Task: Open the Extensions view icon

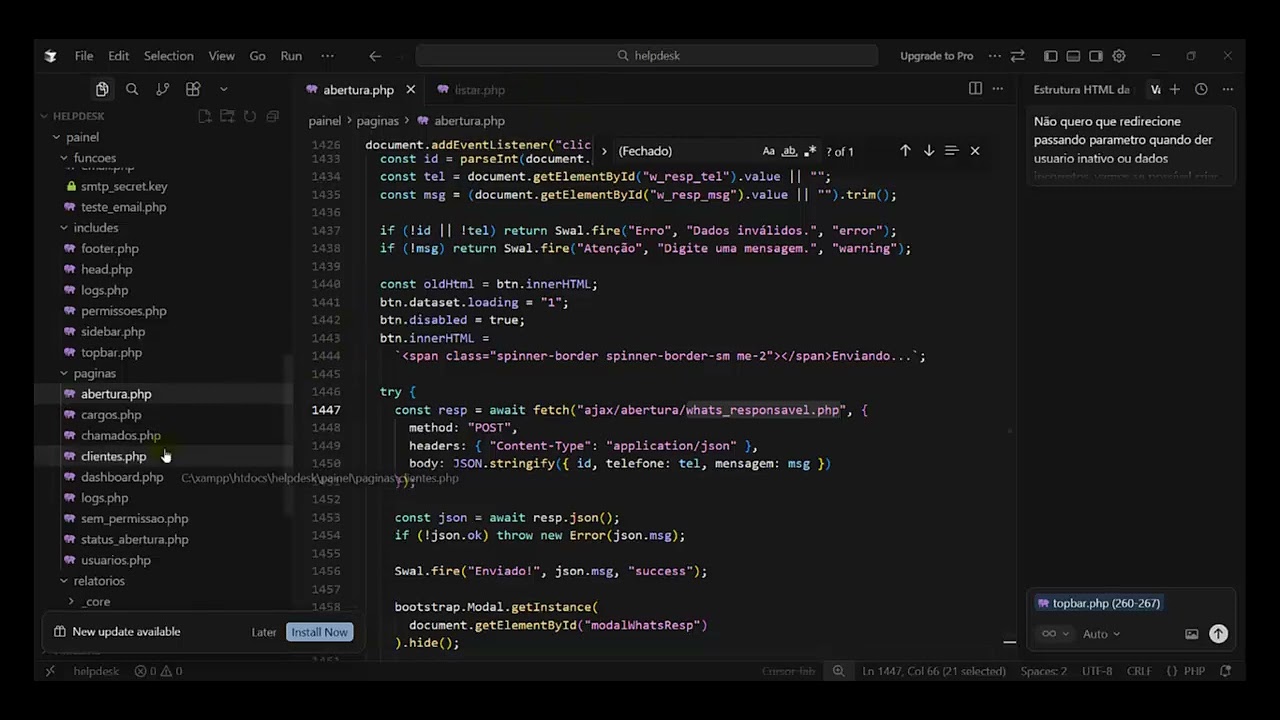Action: [193, 90]
